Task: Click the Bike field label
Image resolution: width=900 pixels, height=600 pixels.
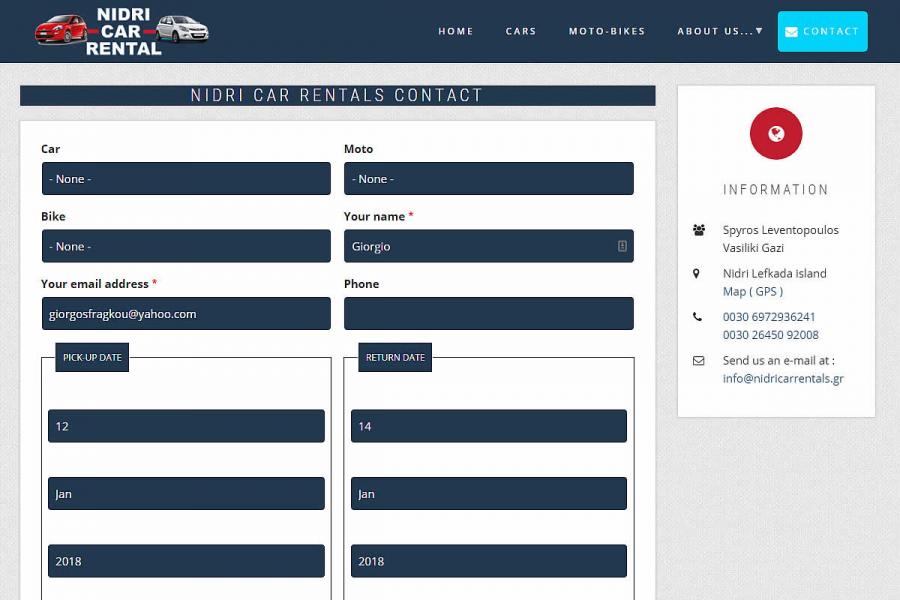Action: tap(53, 216)
